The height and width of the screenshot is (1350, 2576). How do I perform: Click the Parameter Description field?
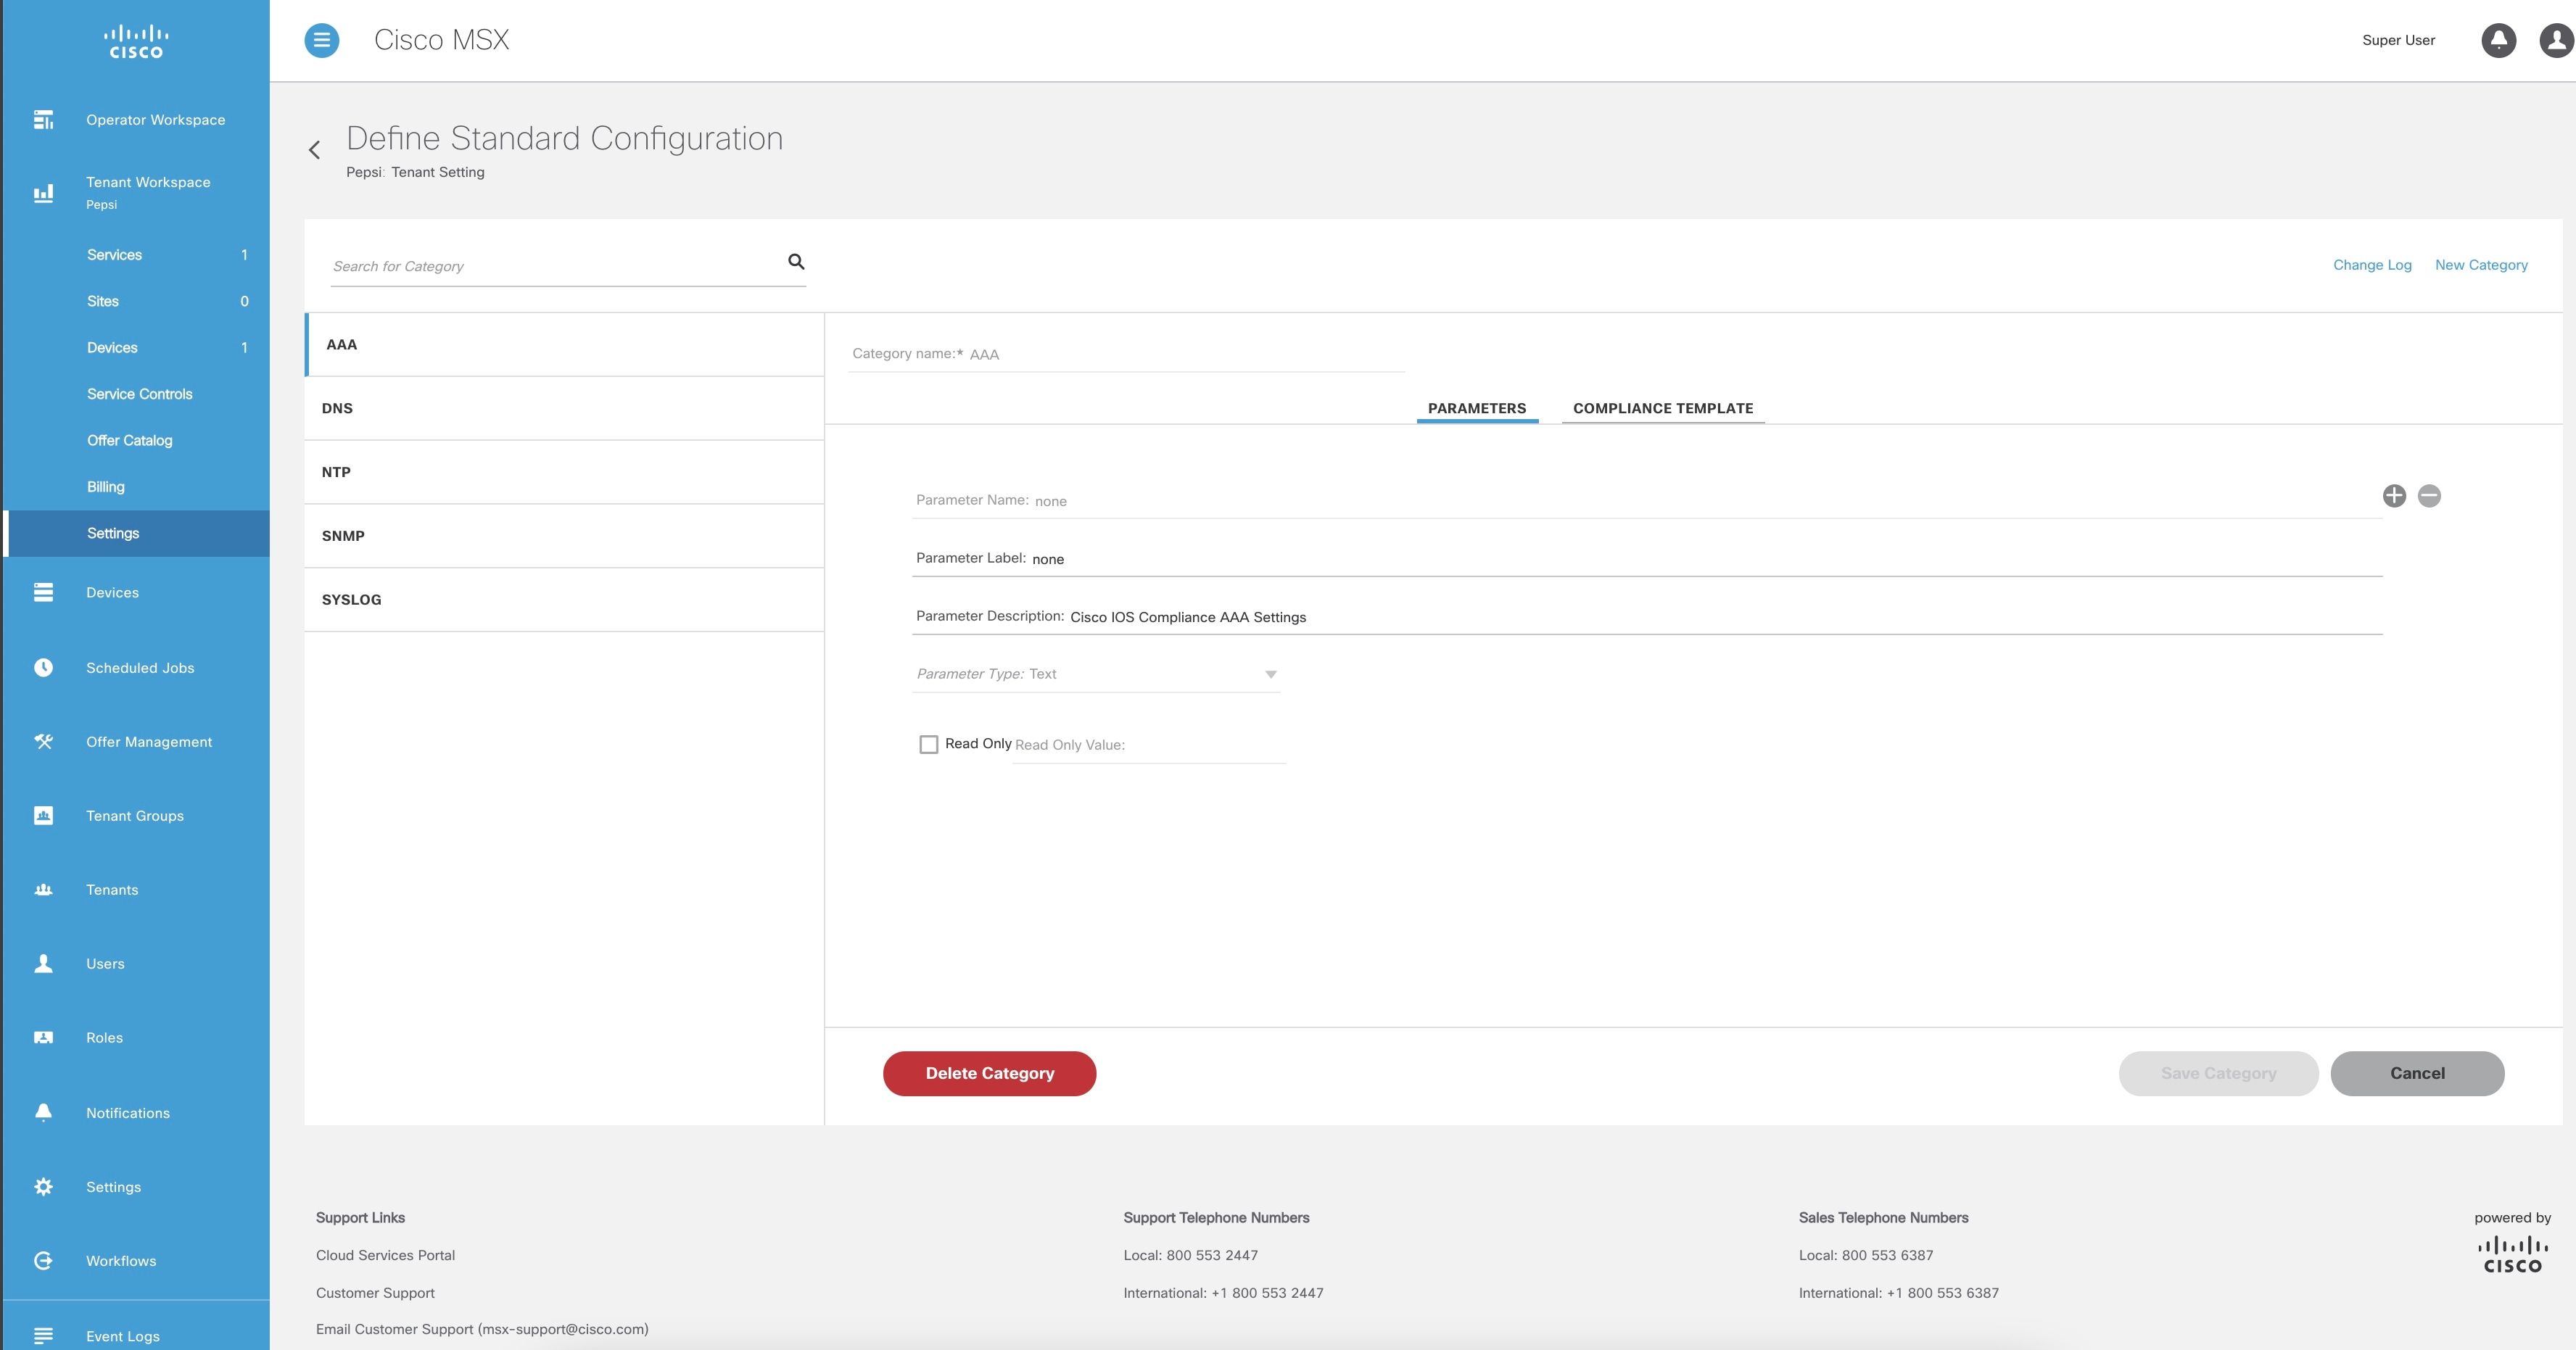pyautogui.click(x=1646, y=616)
